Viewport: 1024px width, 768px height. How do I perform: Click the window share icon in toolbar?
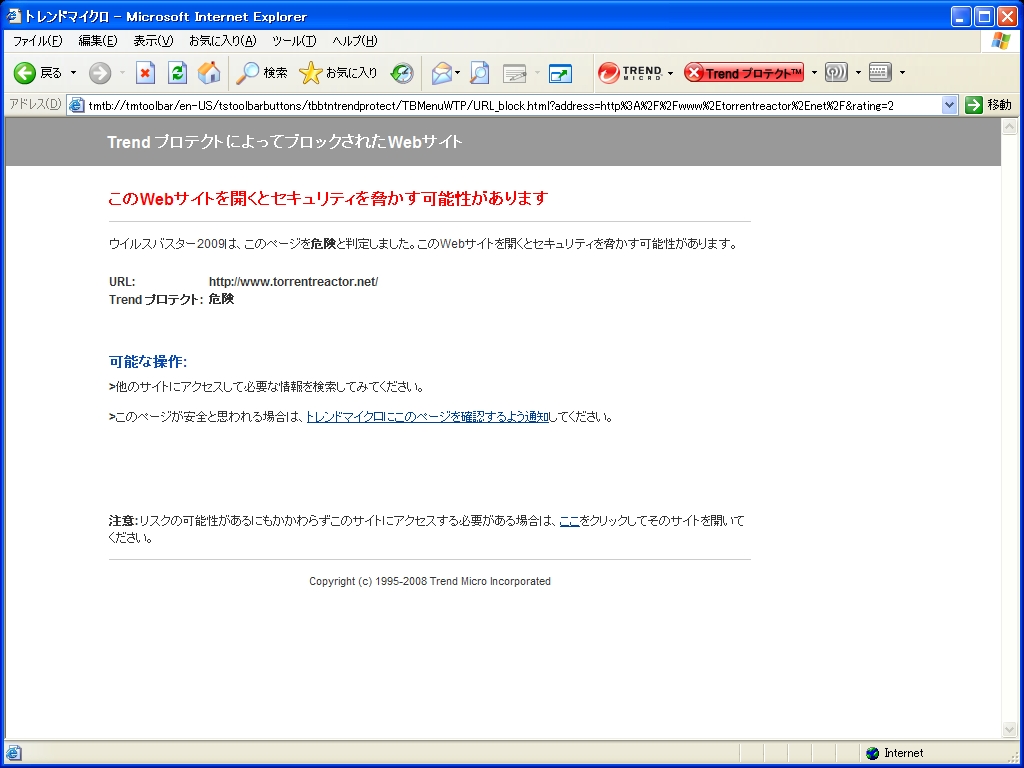[x=560, y=72]
